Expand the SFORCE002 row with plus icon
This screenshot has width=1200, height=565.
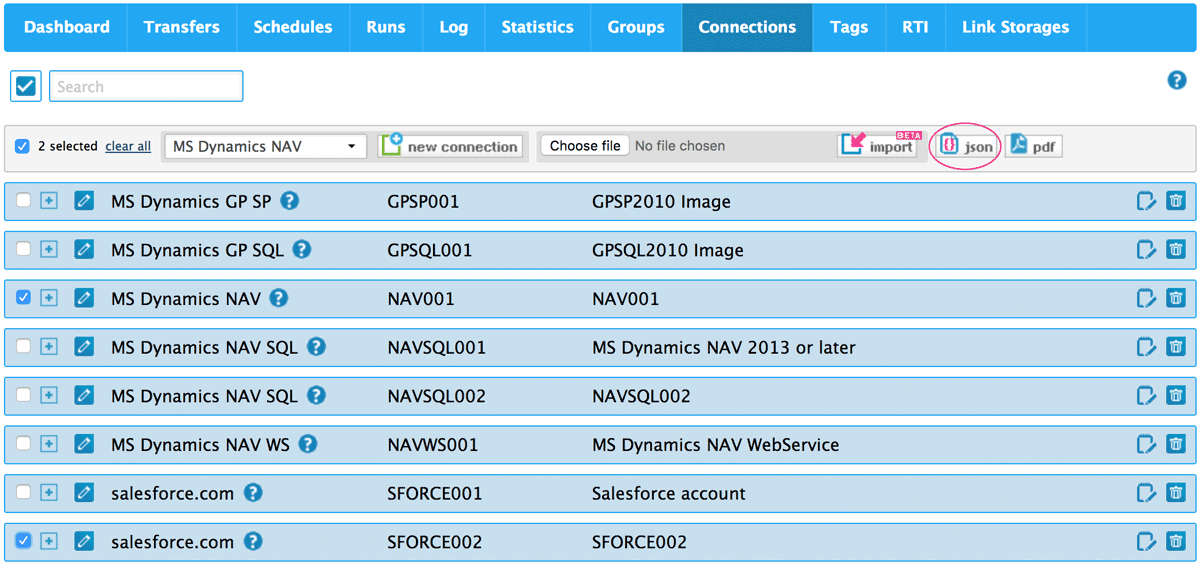(48, 542)
